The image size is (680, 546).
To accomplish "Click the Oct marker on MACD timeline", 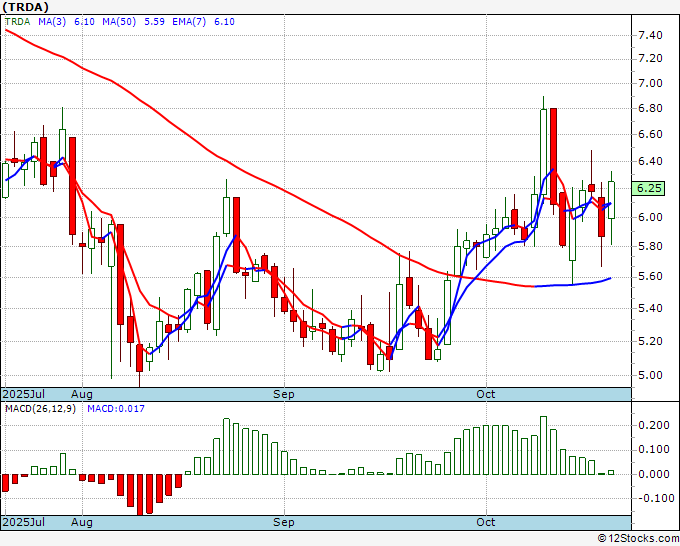I will 485,522.
